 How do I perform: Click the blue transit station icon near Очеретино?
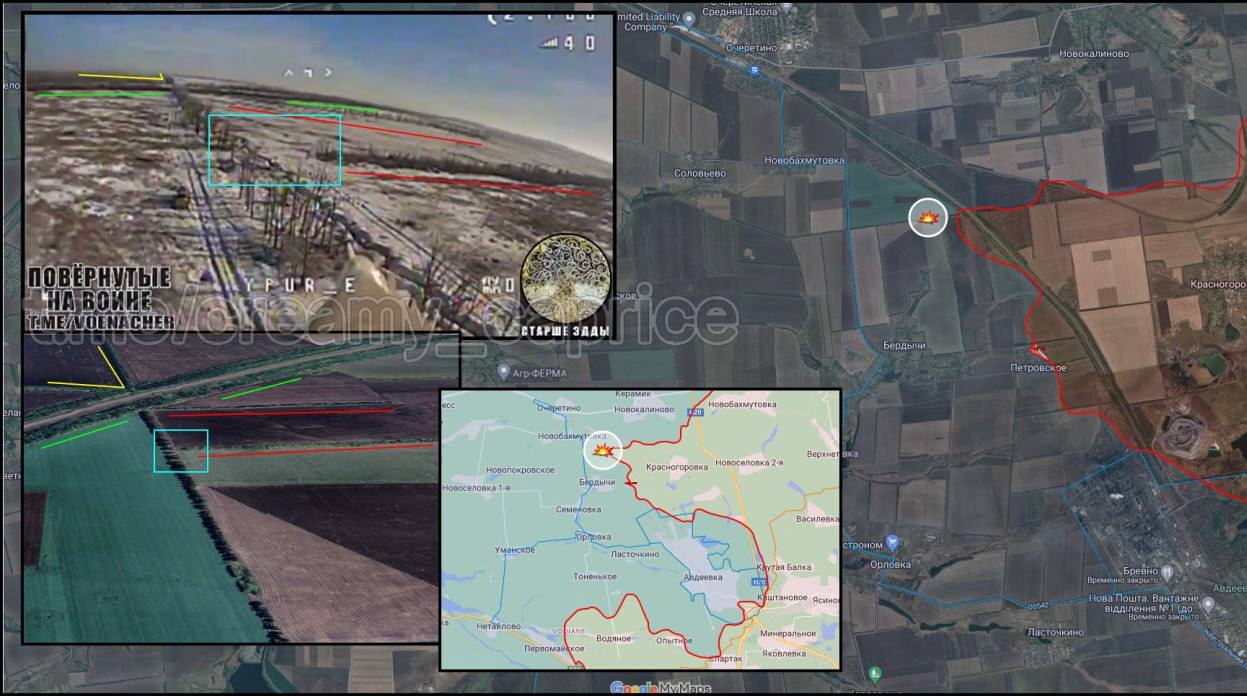pyautogui.click(x=753, y=70)
